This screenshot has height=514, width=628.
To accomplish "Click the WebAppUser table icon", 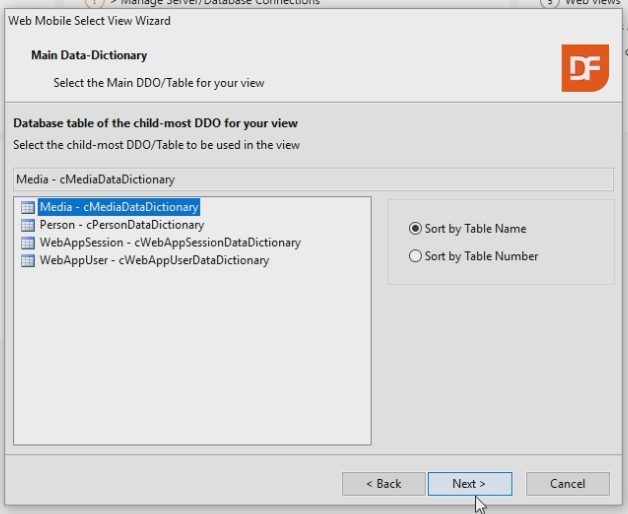I will pos(28,261).
